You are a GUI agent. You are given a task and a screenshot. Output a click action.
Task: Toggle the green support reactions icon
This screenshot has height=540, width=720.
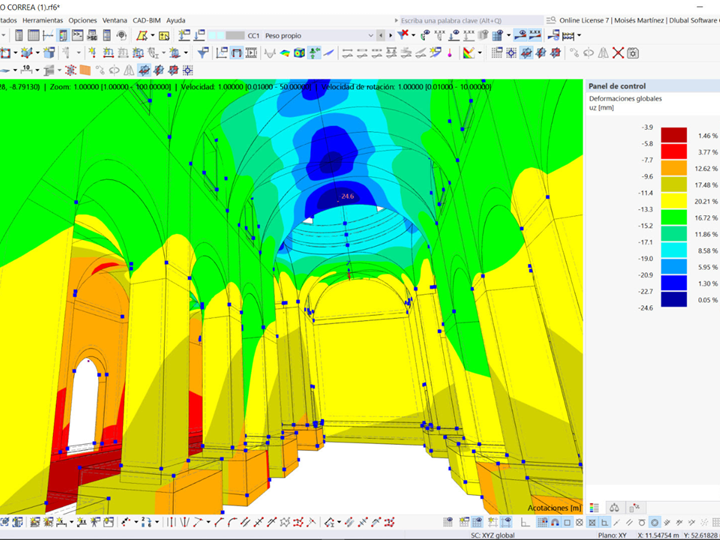(x=314, y=53)
